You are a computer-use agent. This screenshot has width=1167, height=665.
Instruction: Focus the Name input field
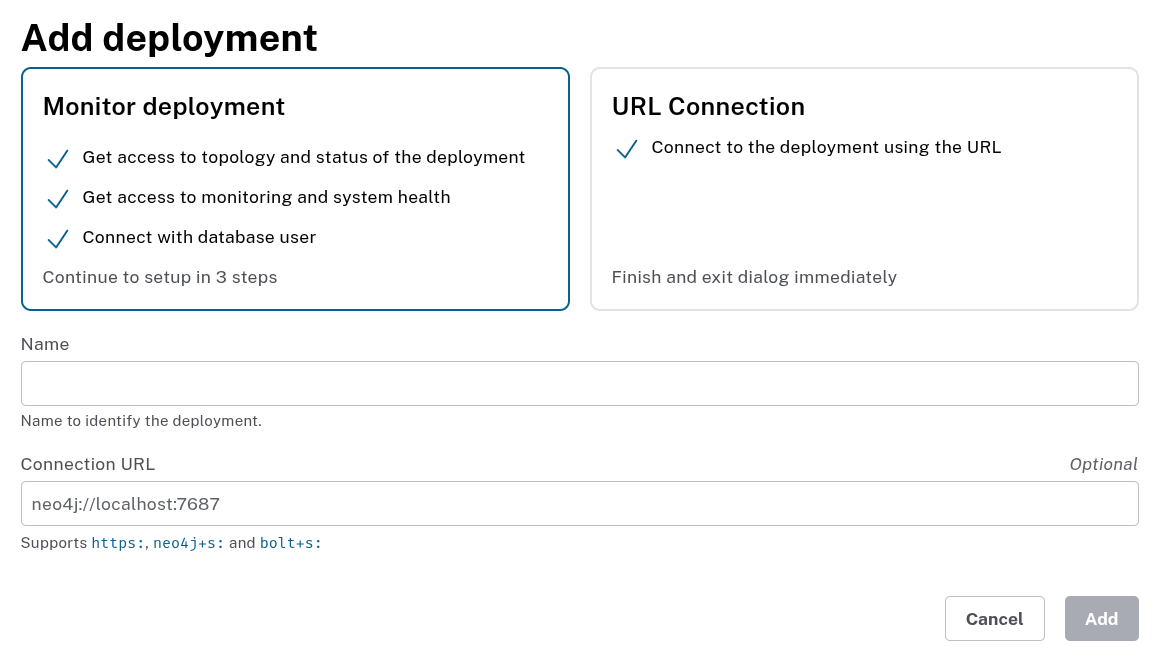(x=579, y=383)
